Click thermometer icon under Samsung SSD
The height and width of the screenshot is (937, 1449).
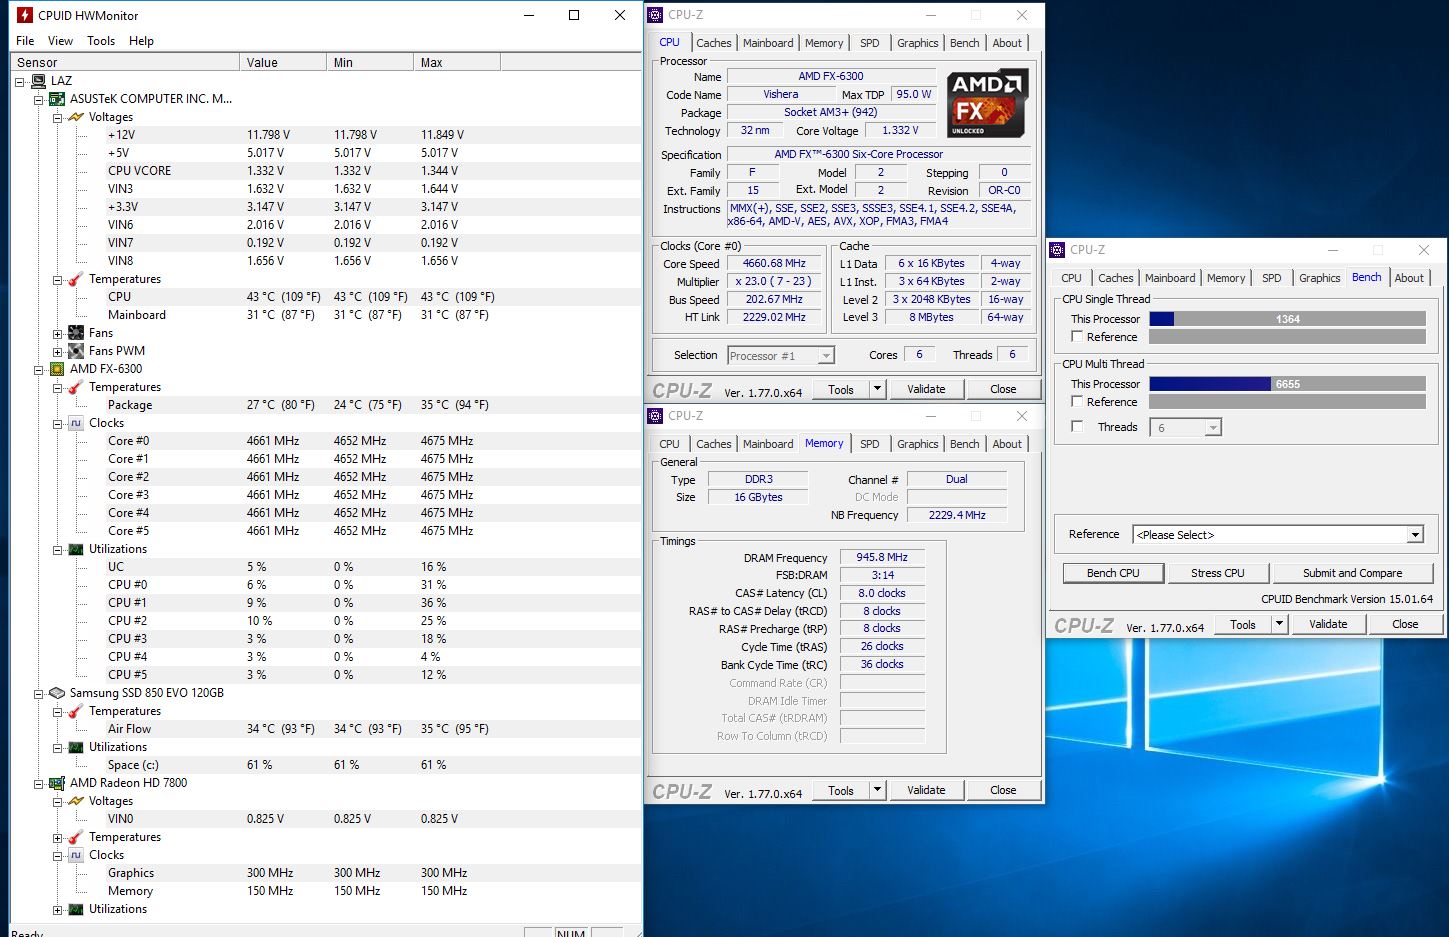[x=76, y=711]
